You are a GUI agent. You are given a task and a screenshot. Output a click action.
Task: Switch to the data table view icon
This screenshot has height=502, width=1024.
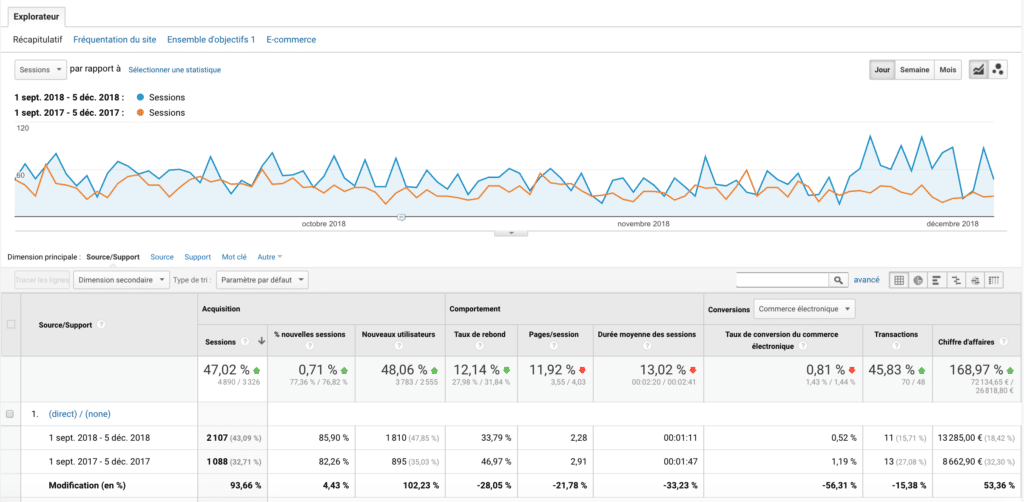[899, 281]
